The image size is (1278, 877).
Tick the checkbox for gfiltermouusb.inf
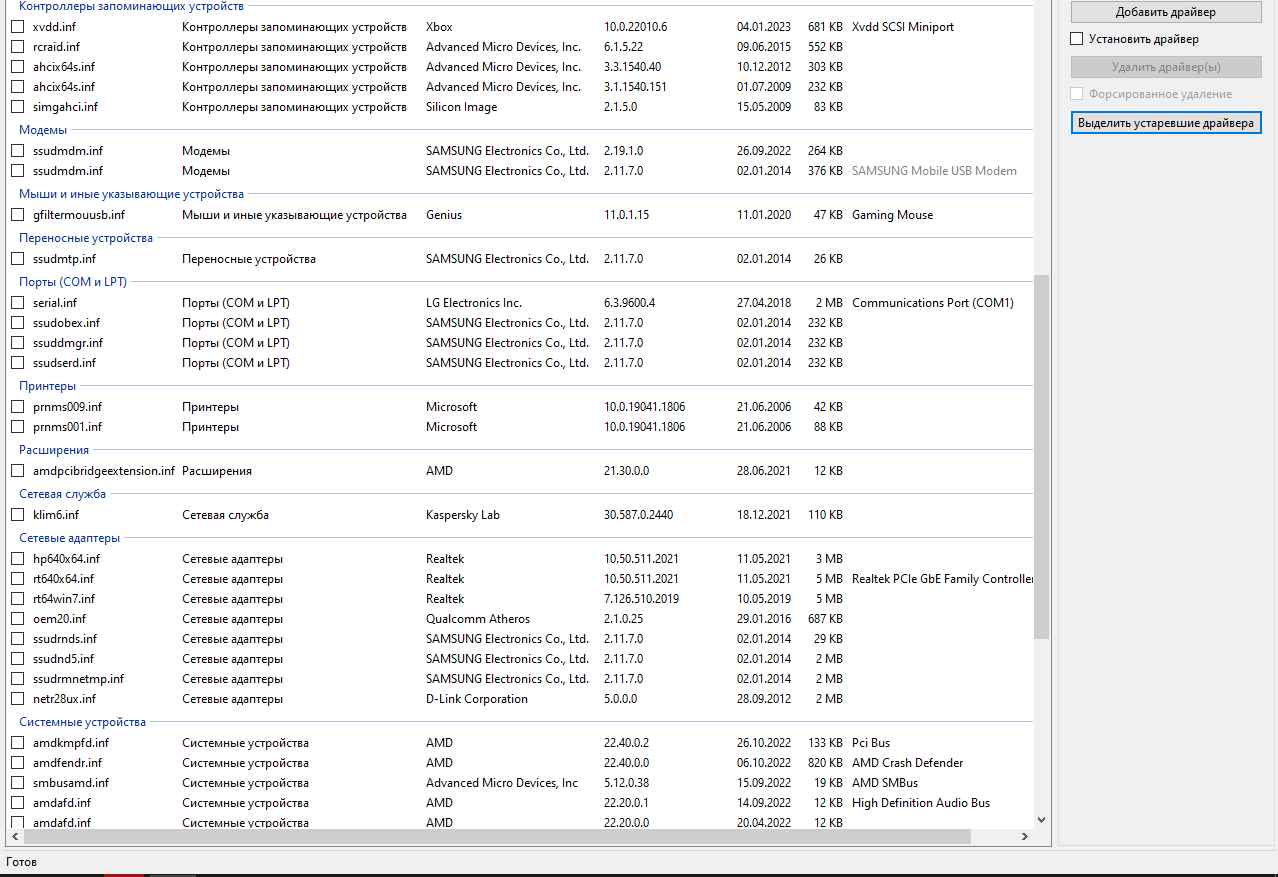pyautogui.click(x=17, y=215)
